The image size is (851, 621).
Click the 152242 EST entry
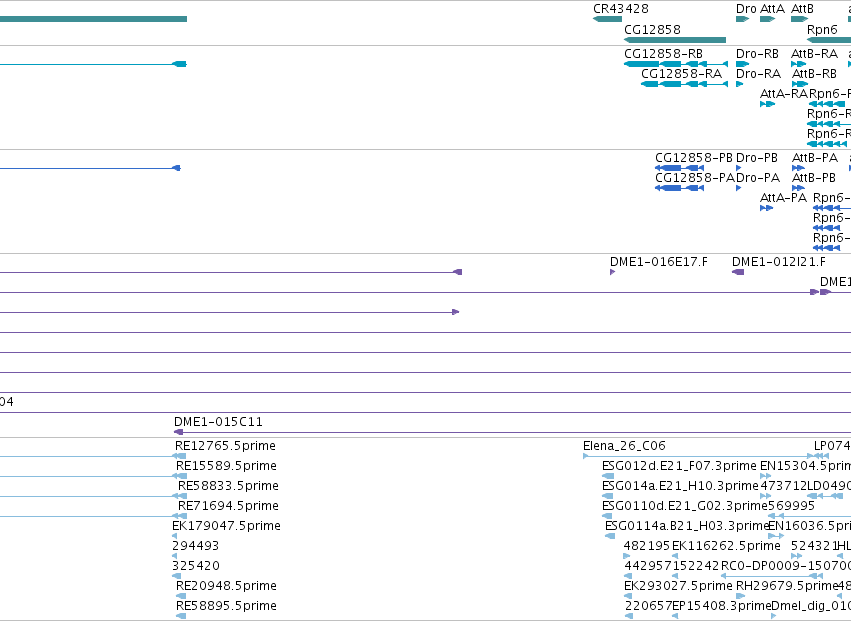pyautogui.click(x=675, y=576)
